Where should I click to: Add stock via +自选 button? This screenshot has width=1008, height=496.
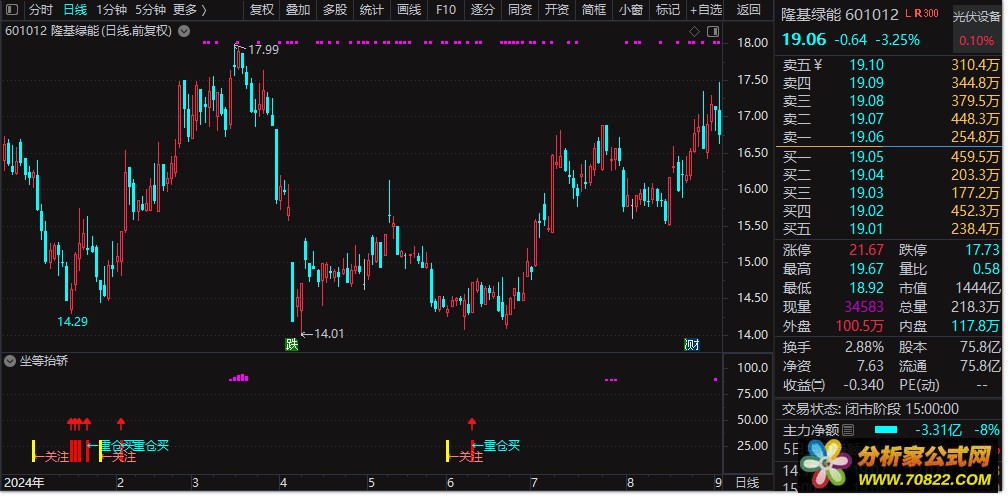pyautogui.click(x=705, y=10)
